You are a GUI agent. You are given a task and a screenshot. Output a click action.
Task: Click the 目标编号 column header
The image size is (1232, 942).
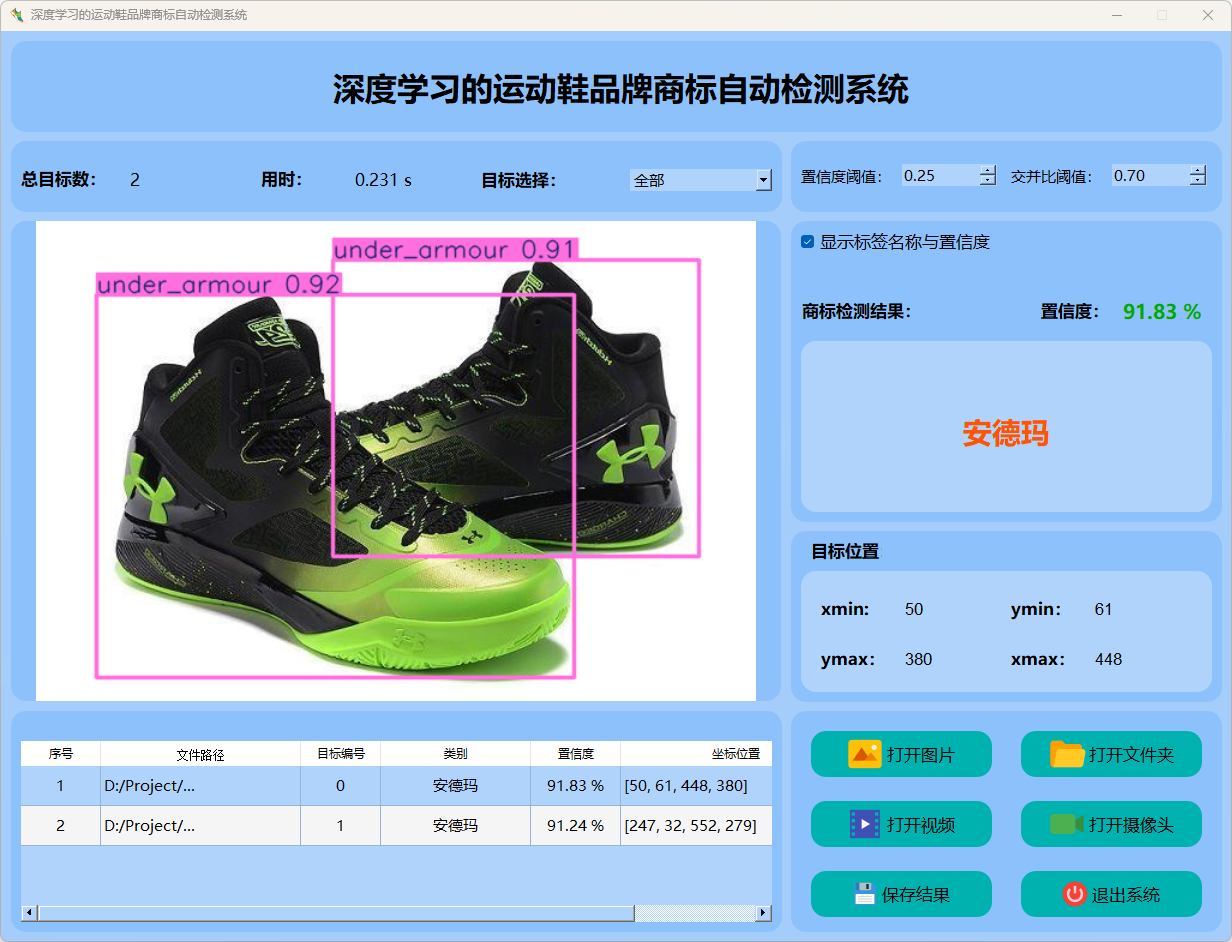click(340, 754)
